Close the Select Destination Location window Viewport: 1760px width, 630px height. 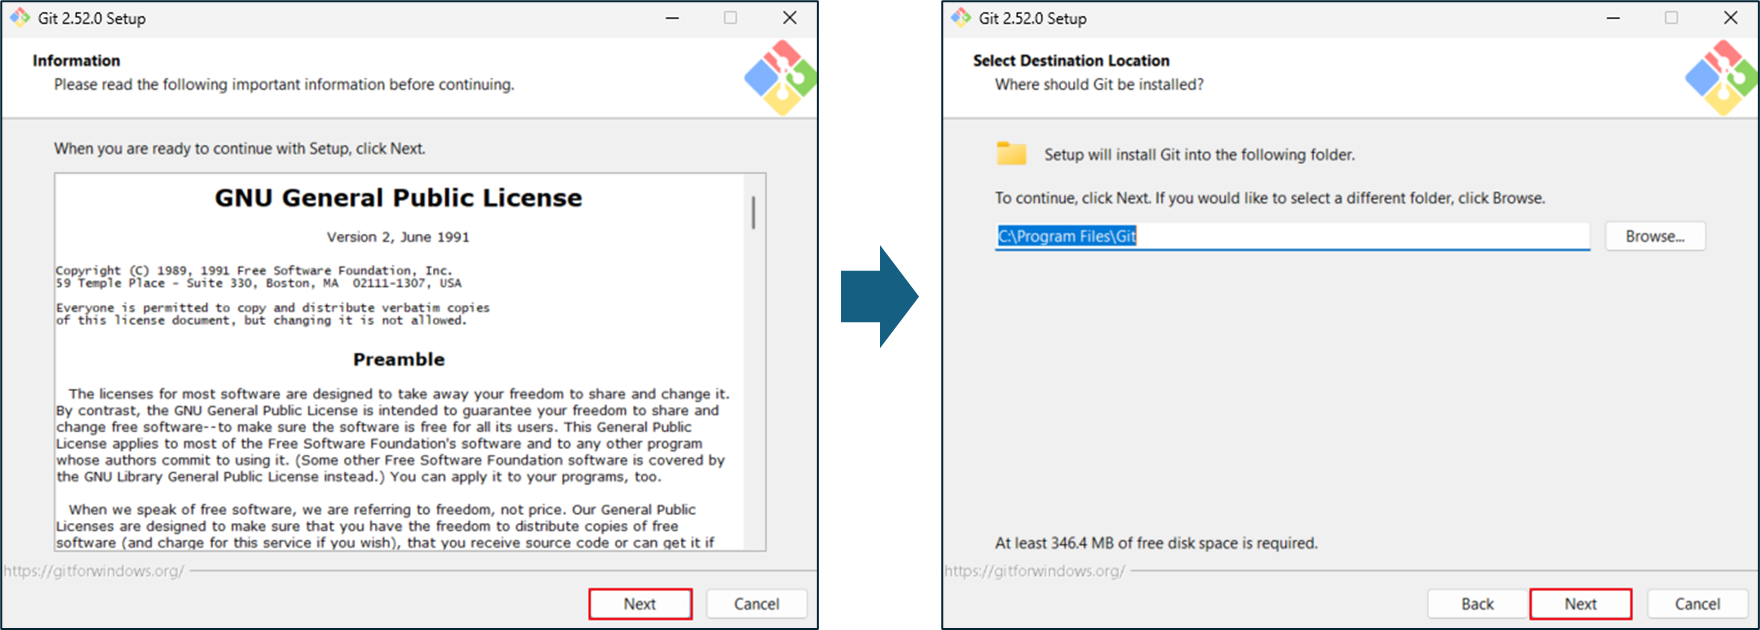tap(1731, 18)
